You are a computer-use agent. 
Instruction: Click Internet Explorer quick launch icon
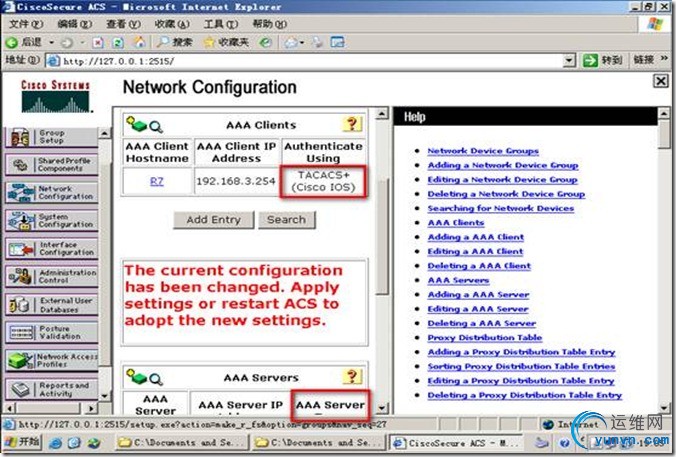55,443
